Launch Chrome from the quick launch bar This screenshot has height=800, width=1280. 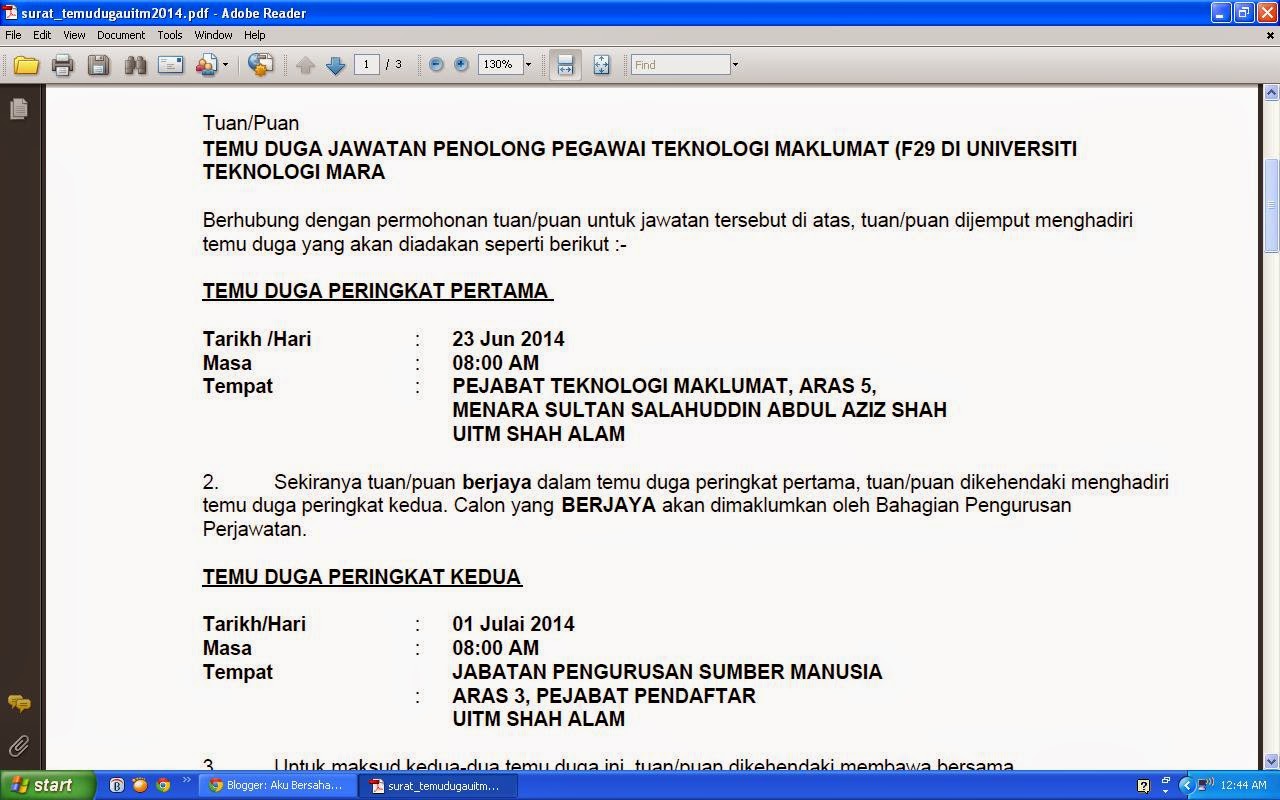[x=164, y=786]
